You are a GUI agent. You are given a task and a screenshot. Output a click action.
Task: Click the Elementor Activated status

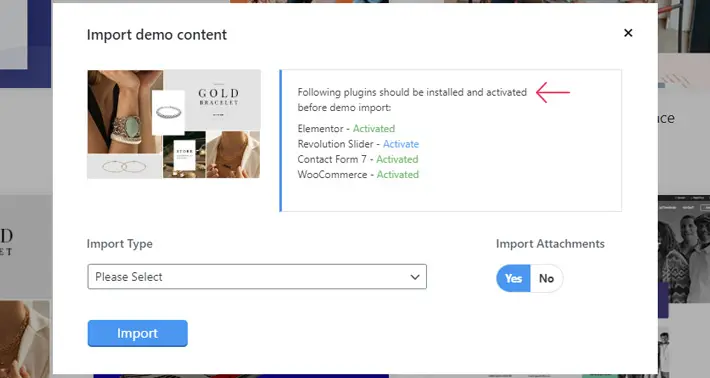point(374,129)
